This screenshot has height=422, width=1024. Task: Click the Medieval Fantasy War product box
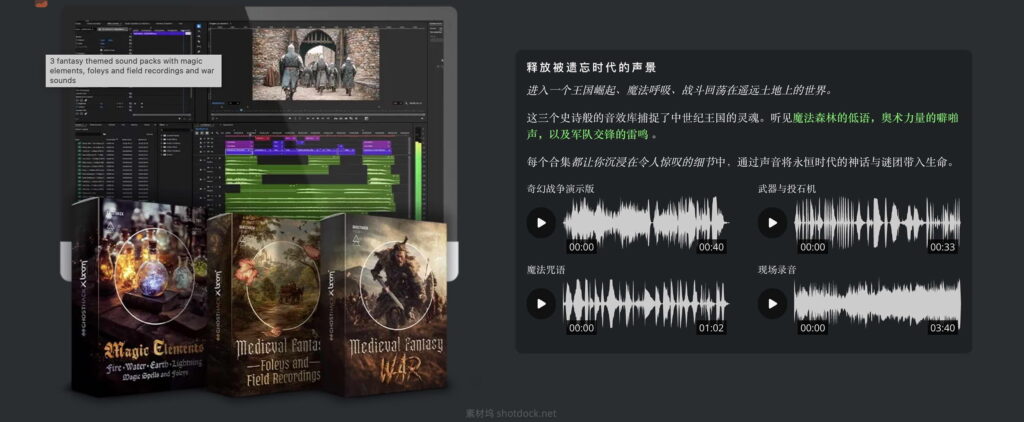click(x=384, y=305)
